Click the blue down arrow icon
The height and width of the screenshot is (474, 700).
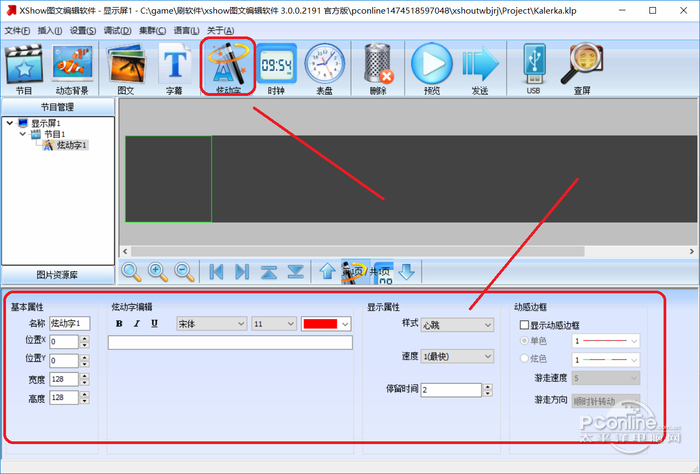pos(406,271)
